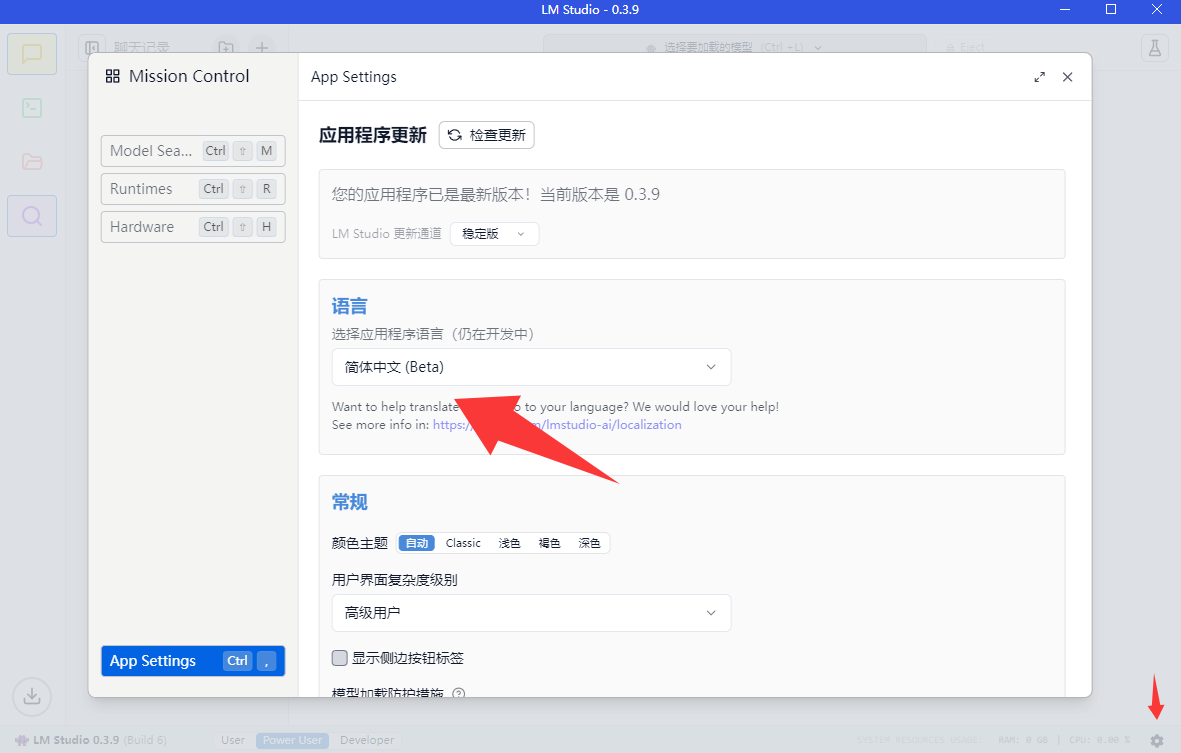Click the 颜色主题 label
This screenshot has height=753, width=1181.
click(359, 543)
